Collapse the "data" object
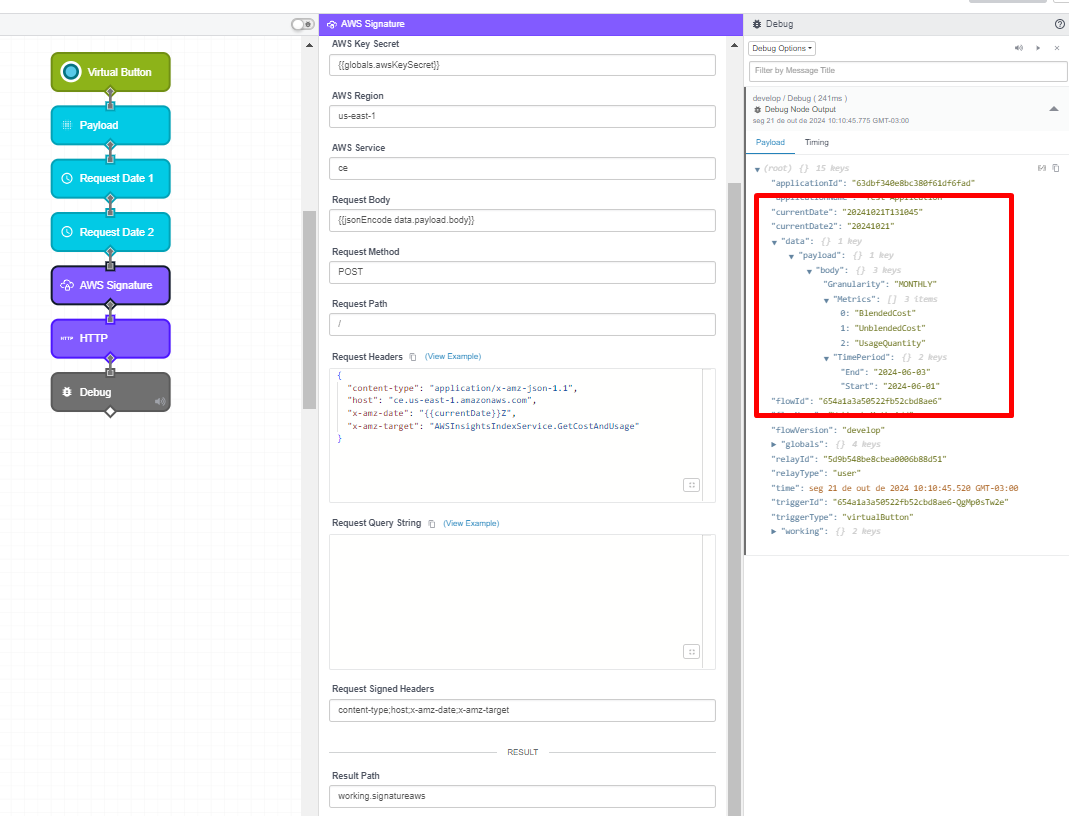1069x816 pixels. pyautogui.click(x=774, y=242)
